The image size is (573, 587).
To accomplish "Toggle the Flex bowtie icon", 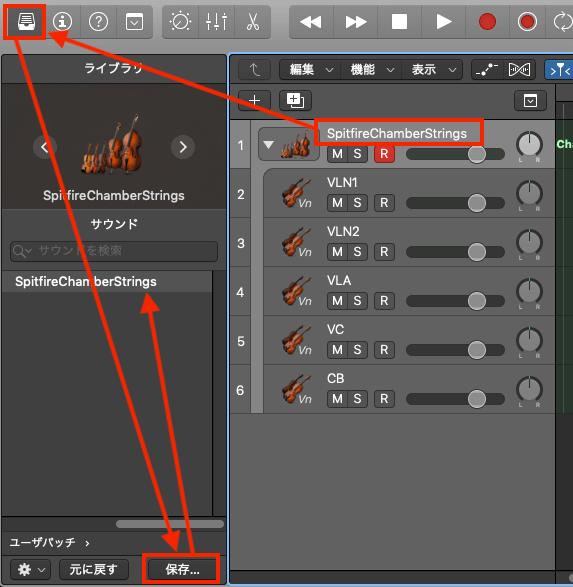I will 519,70.
